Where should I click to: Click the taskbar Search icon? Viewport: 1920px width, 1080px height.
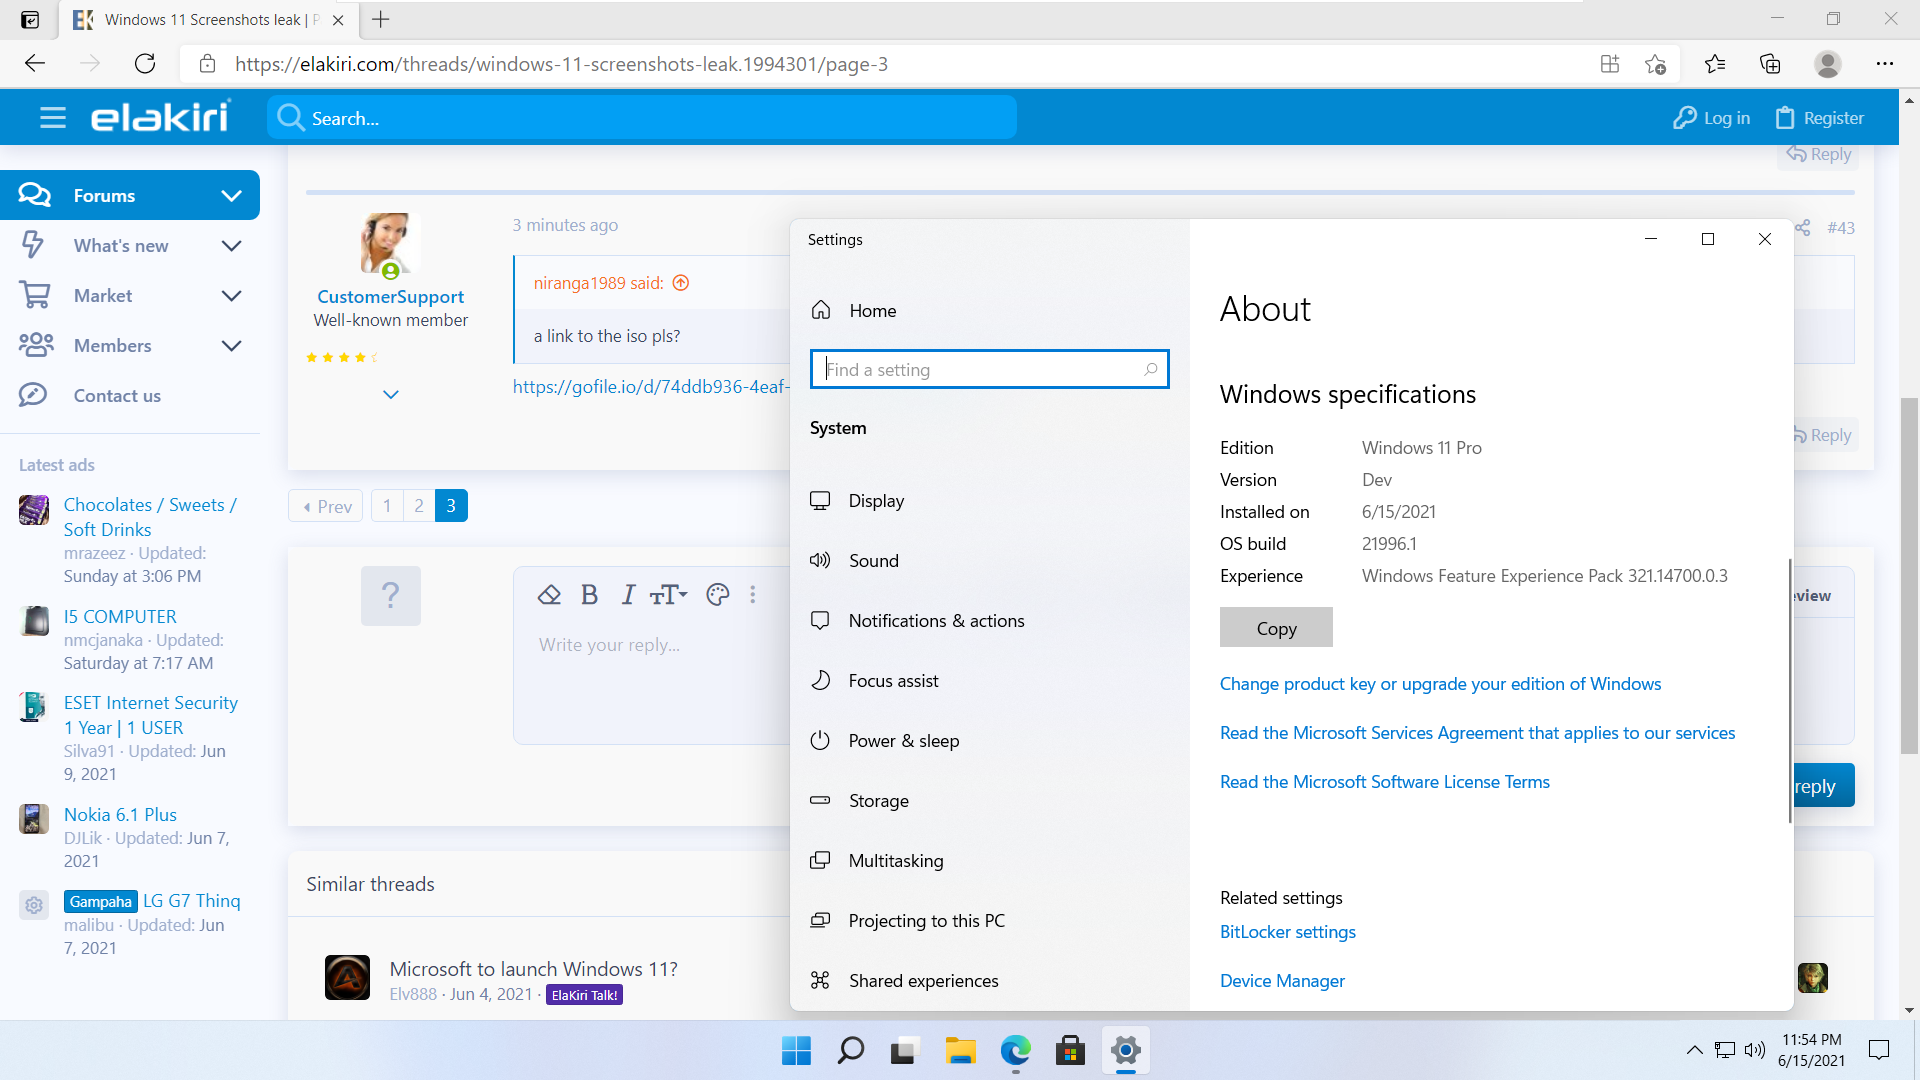click(850, 1051)
